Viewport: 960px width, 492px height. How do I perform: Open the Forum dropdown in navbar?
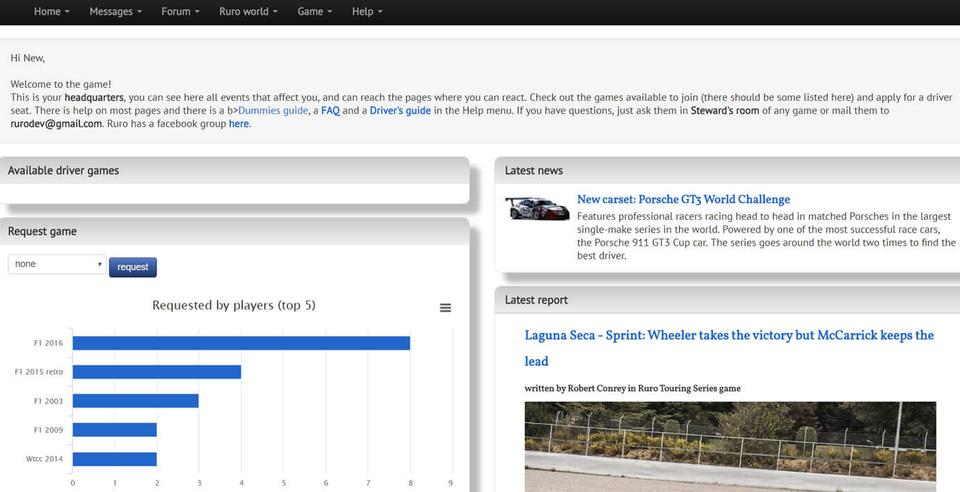point(180,12)
